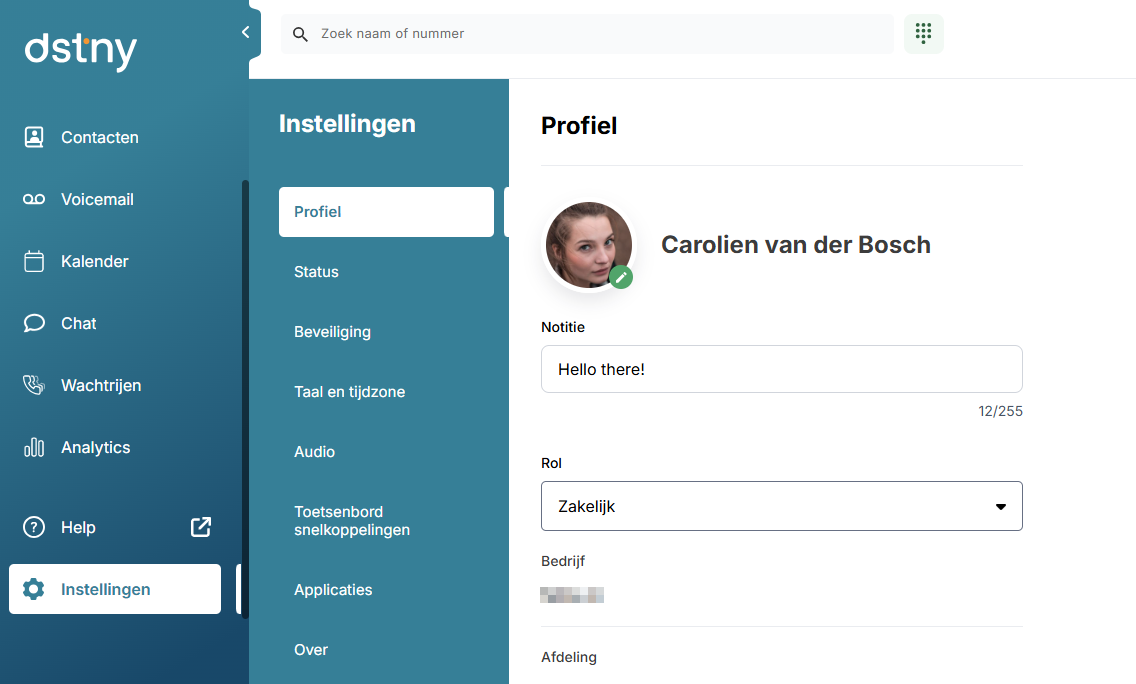This screenshot has width=1136, height=684.
Task: Collapse the sidebar with the chevron arrow
Action: pos(246,33)
